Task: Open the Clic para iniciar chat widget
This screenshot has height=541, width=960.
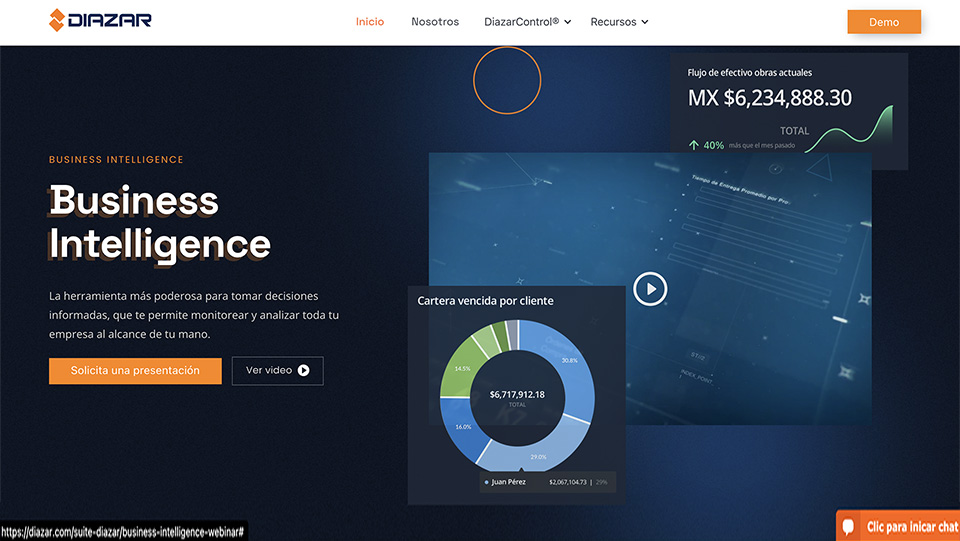Action: (898, 526)
